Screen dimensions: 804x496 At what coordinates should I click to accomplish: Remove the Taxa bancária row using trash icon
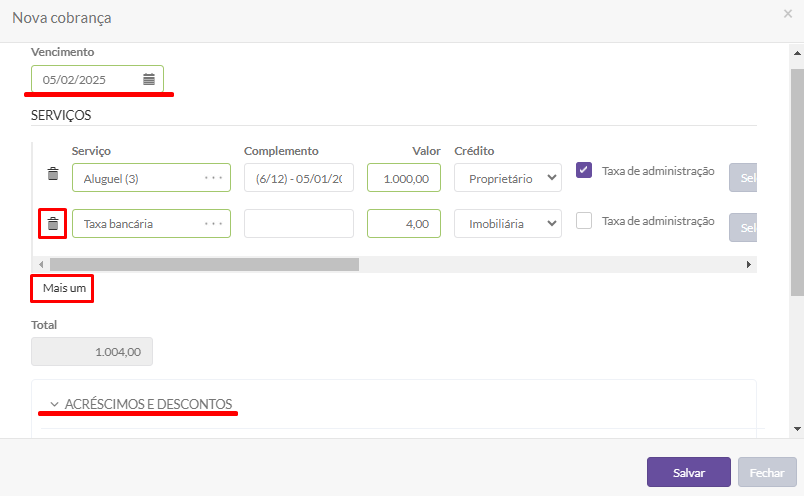53,223
